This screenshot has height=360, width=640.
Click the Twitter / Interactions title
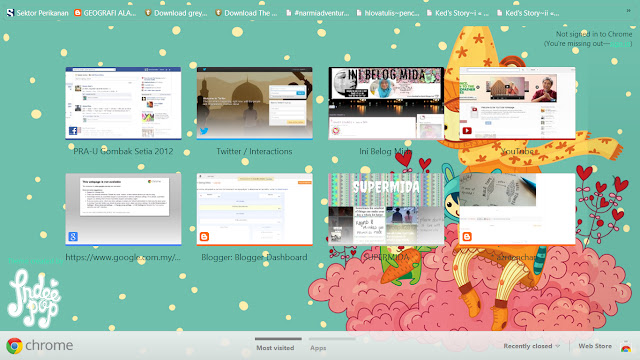(x=254, y=151)
